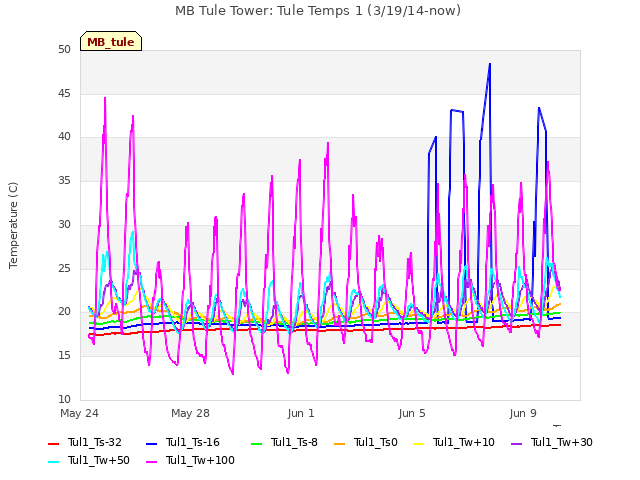Toggle Tul1_Tw+100 legend entry
Viewport: 640px width, 480px height.
coord(190,460)
